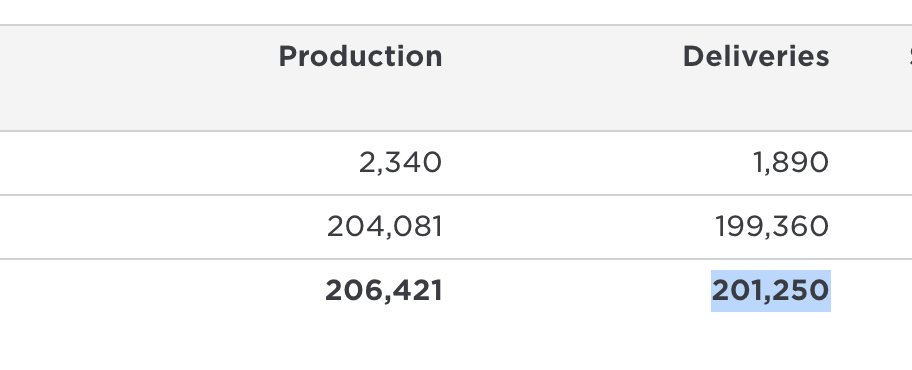Click the 199,360 deliveries figure
Viewport: 912px width, 370px height.
point(772,226)
